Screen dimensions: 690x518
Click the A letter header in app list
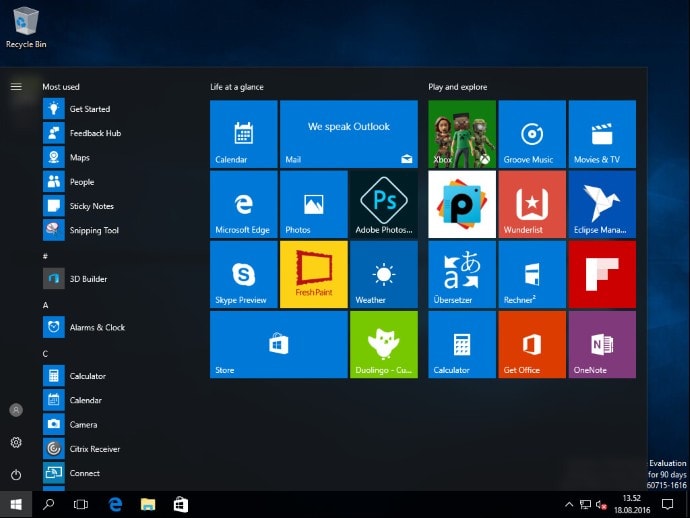point(45,305)
